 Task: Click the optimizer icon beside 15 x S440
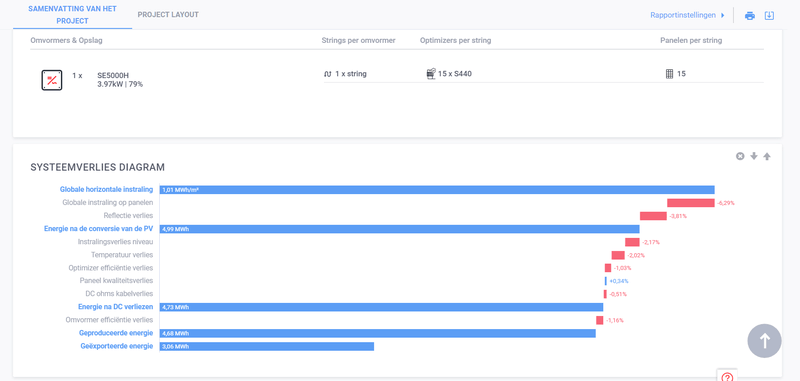(431, 74)
